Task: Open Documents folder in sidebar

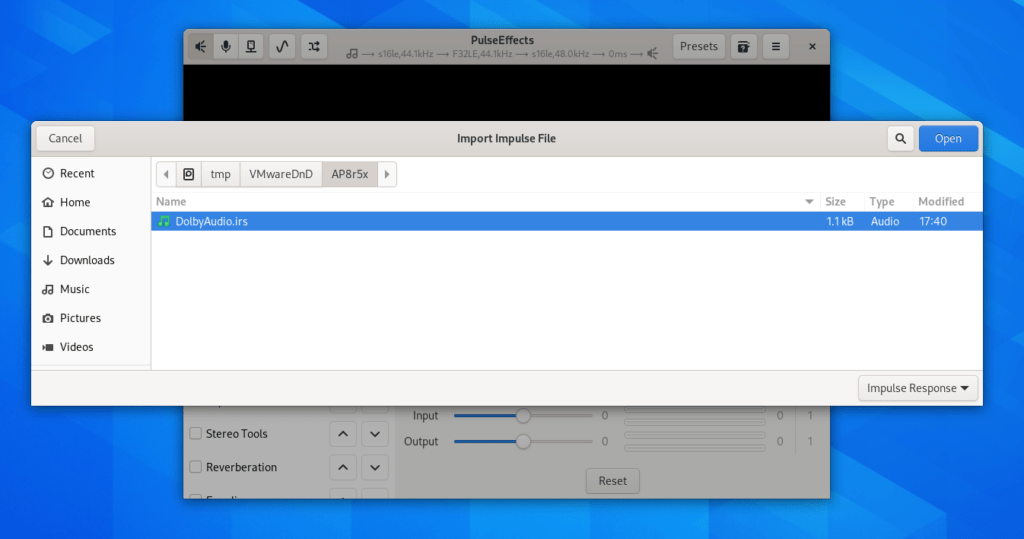Action: 91,231
